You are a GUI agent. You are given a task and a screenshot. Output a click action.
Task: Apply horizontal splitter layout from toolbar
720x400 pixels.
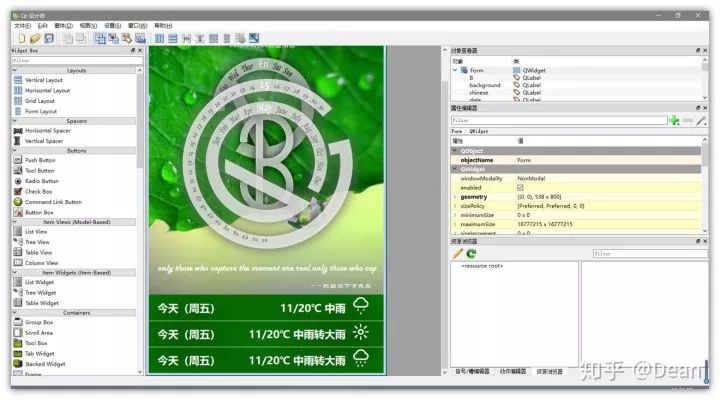click(186, 39)
